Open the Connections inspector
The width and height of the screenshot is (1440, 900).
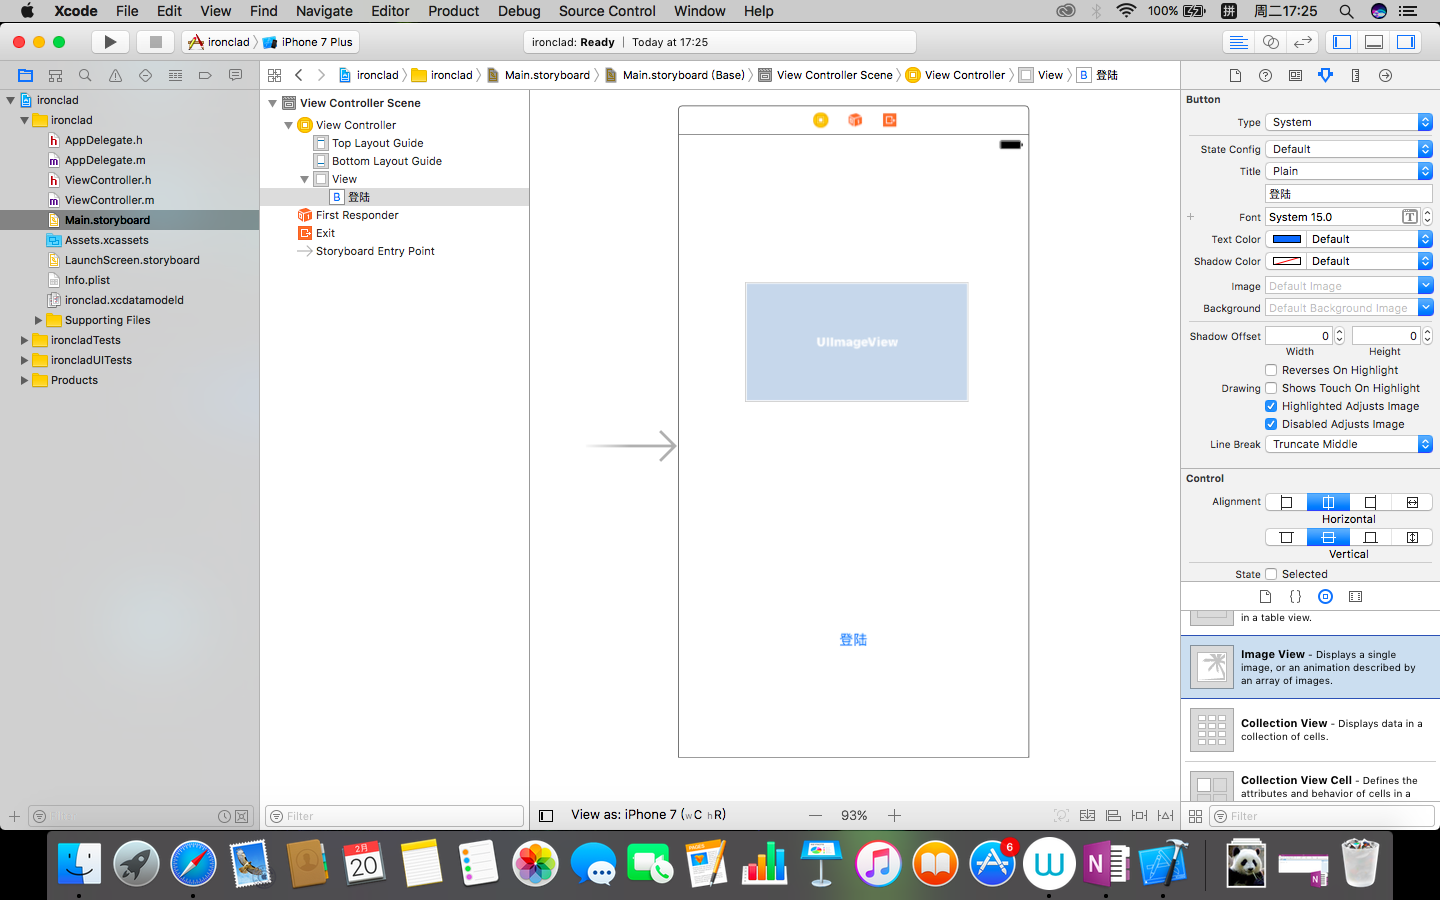(x=1386, y=75)
